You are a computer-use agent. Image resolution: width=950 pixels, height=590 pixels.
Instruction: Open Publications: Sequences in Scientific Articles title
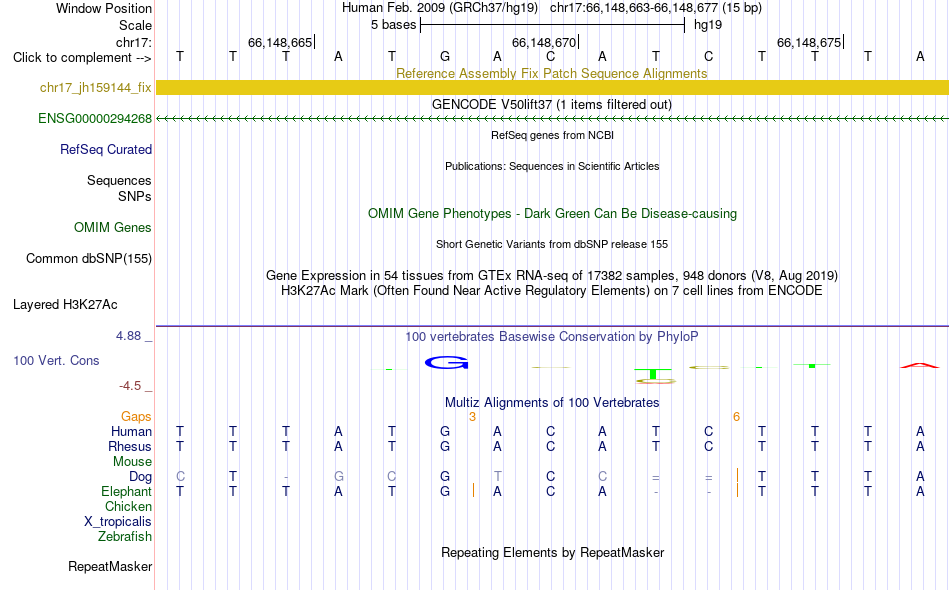click(x=552, y=167)
